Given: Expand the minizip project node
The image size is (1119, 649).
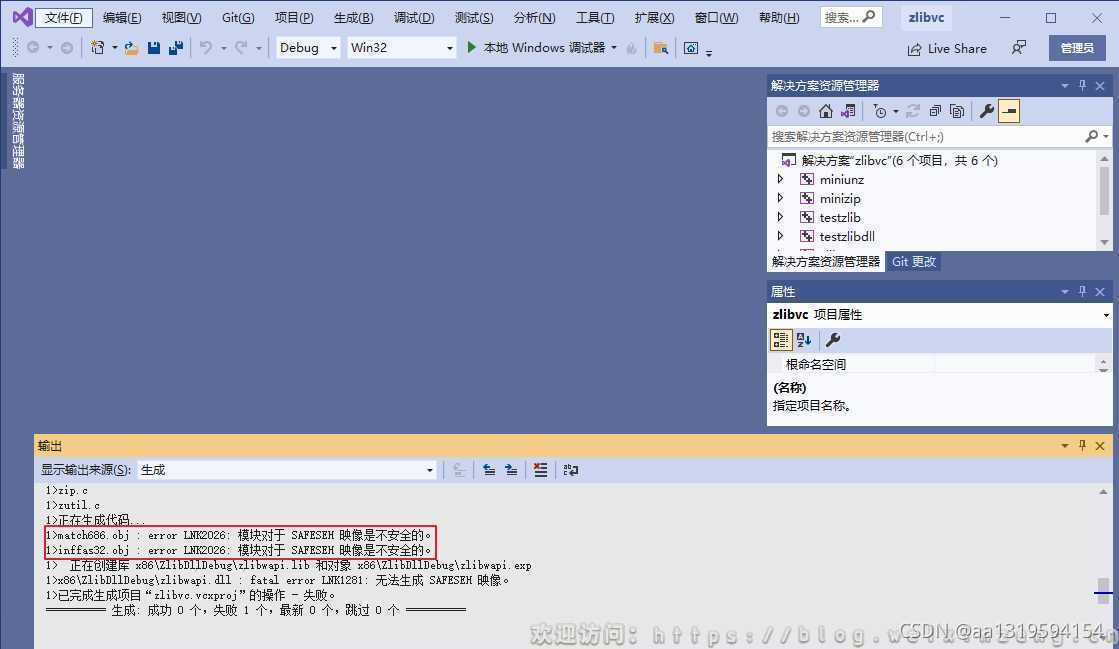Looking at the screenshot, I should pyautogui.click(x=780, y=198).
